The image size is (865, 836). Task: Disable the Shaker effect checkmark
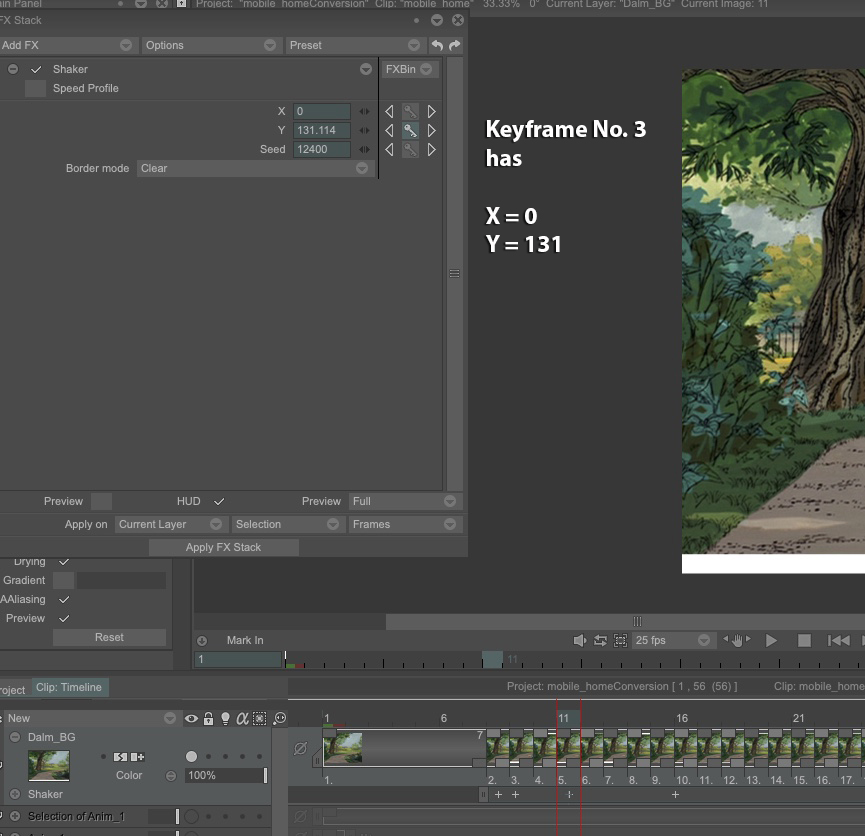36,70
